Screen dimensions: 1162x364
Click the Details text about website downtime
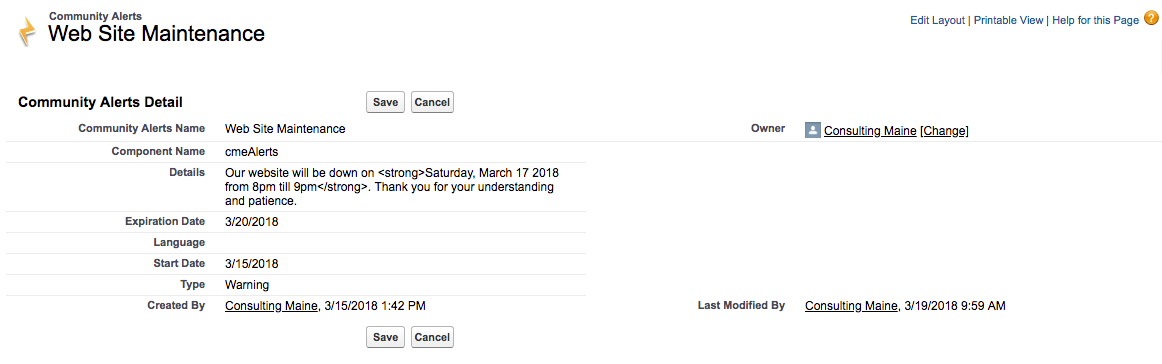(x=396, y=186)
